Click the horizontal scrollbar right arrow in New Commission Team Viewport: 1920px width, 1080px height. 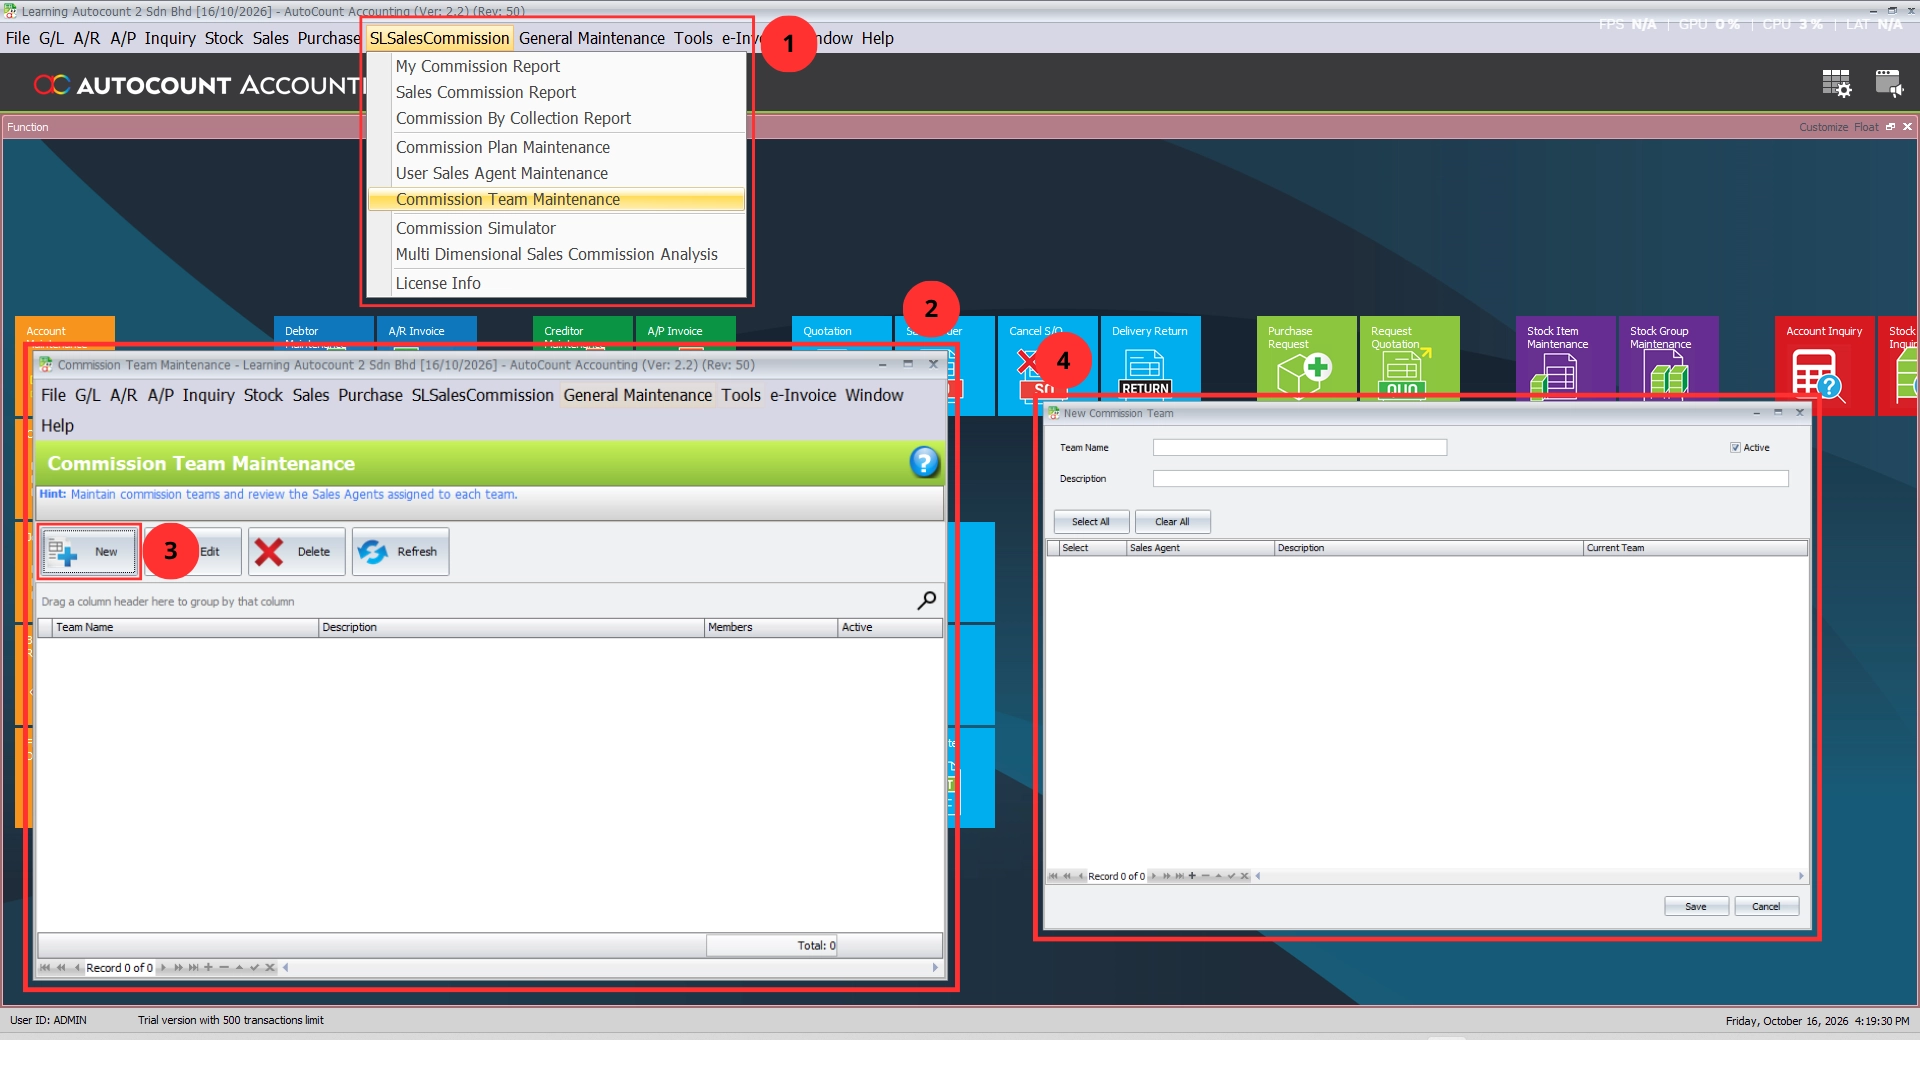coord(1801,876)
